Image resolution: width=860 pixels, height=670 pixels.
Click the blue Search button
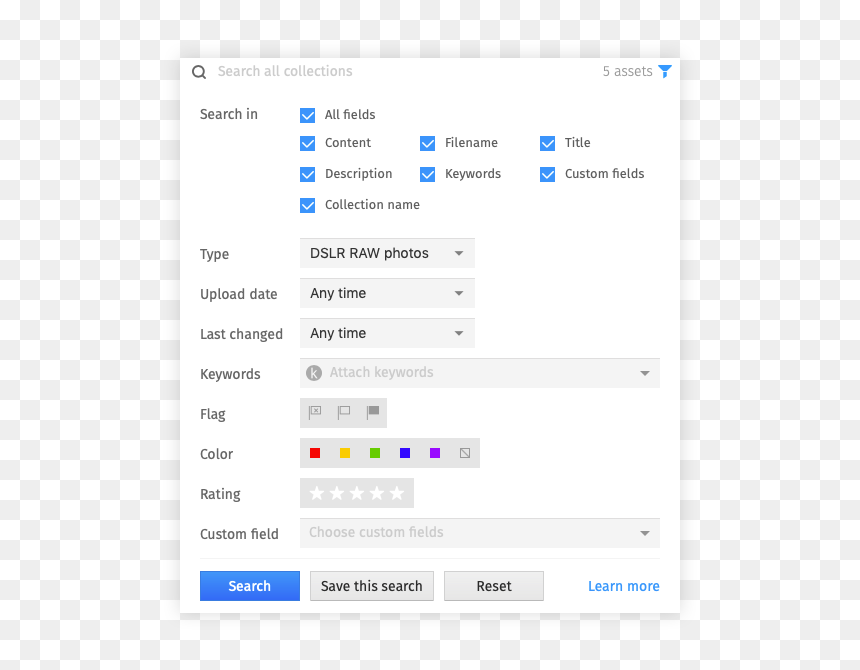250,586
